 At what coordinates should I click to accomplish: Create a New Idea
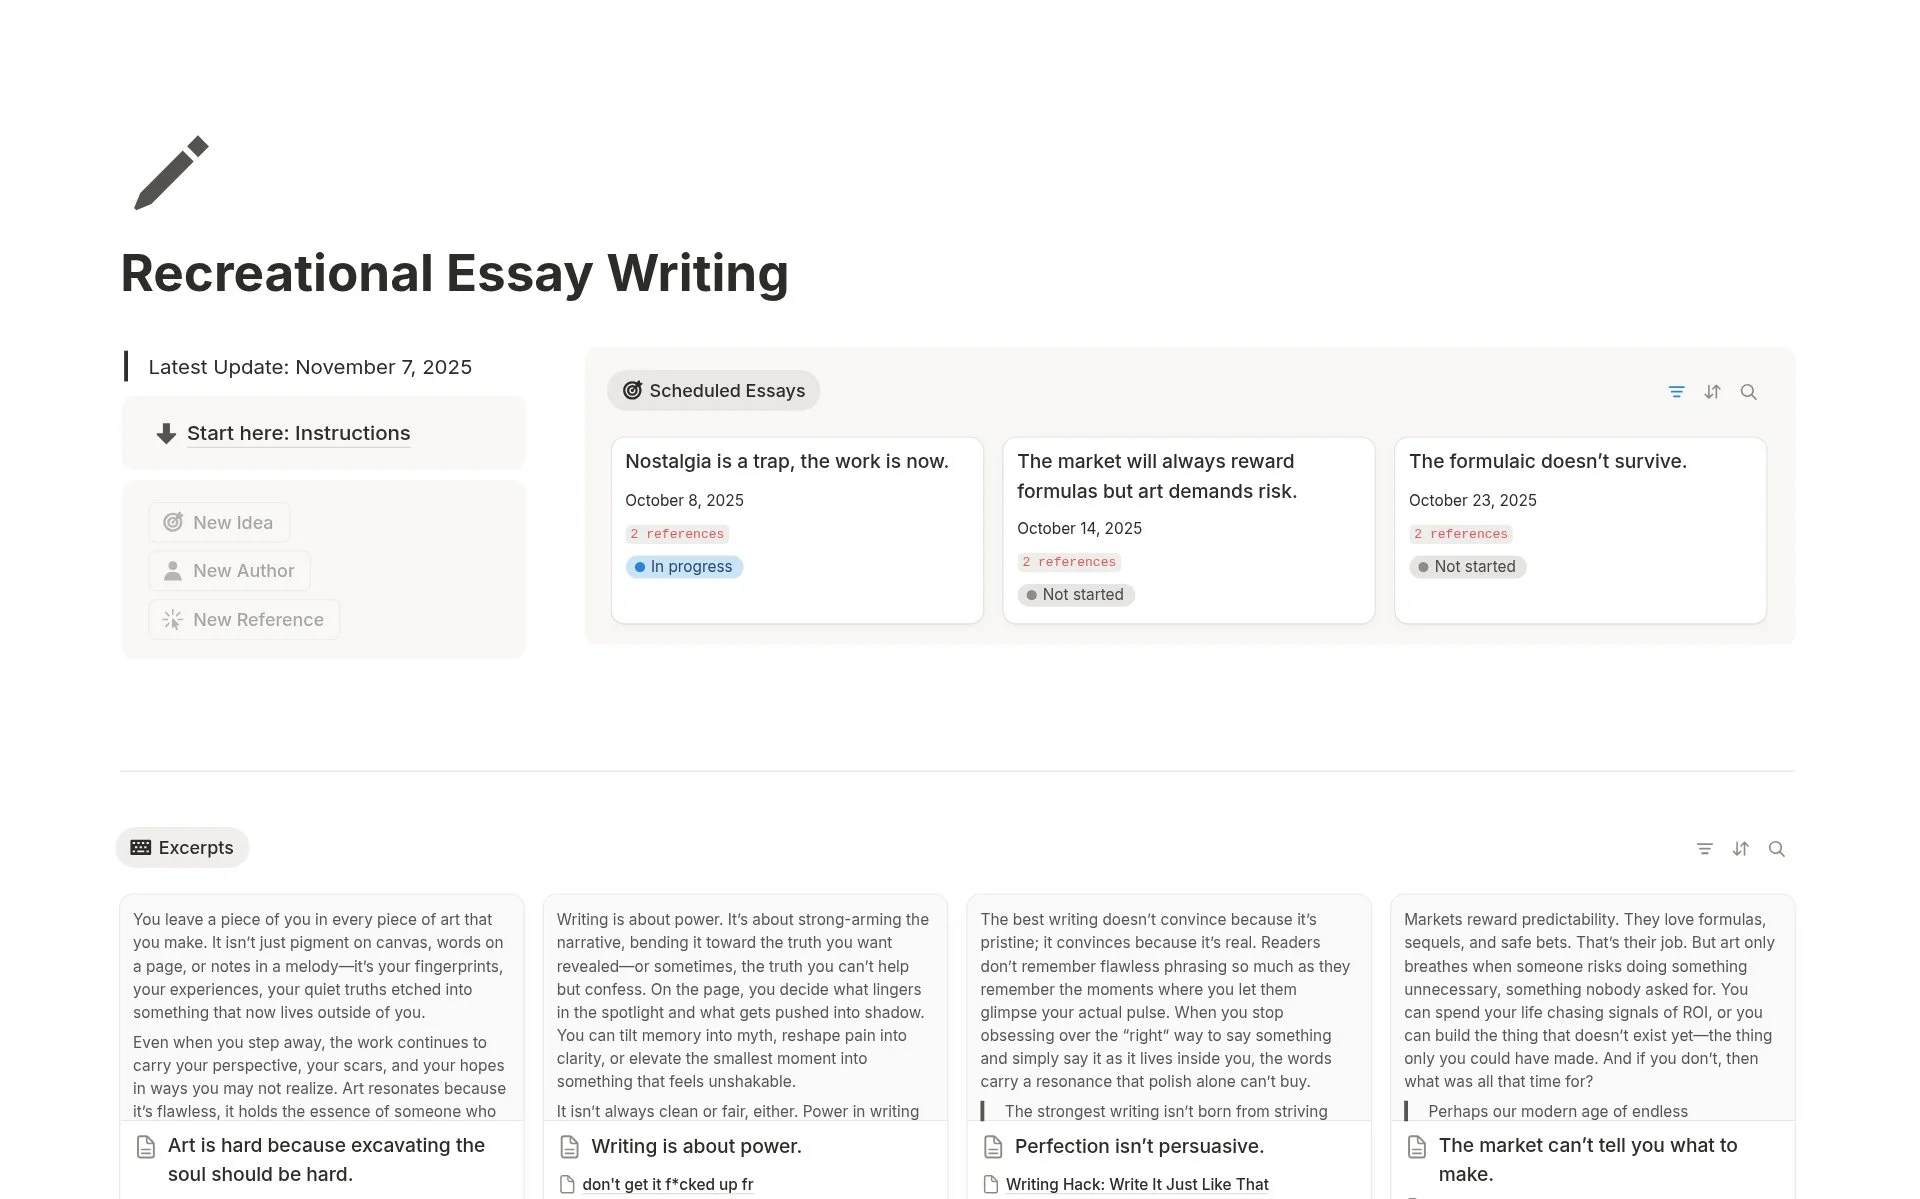[219, 521]
